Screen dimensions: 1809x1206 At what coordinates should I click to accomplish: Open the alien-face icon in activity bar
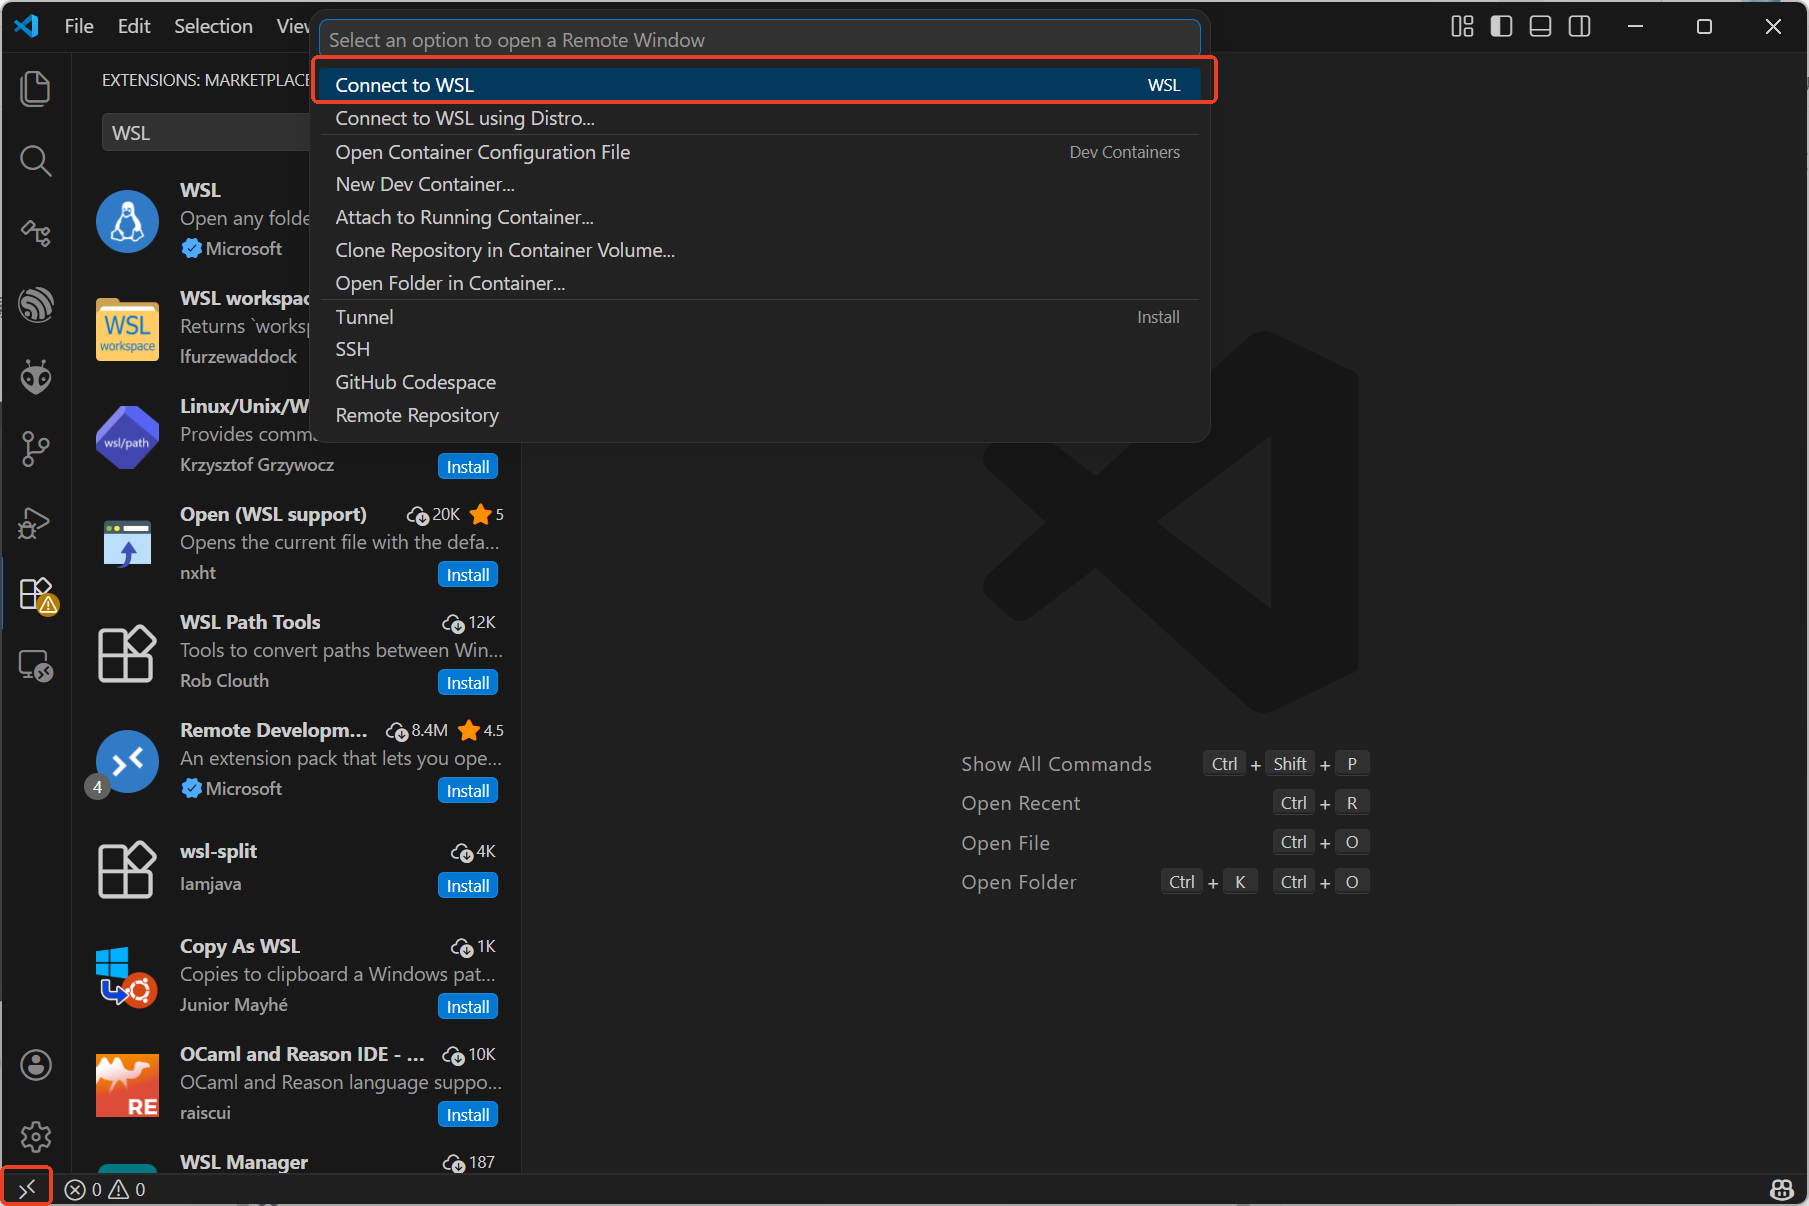[36, 377]
